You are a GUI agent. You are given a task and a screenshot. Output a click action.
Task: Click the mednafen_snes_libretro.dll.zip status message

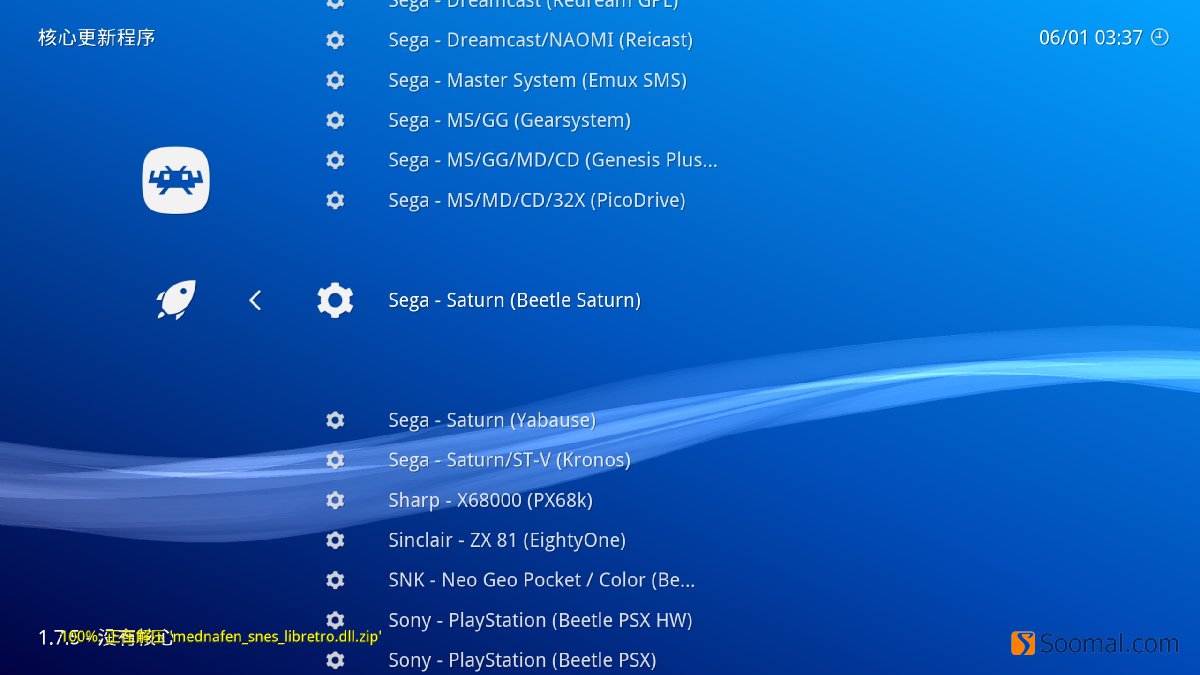point(222,636)
